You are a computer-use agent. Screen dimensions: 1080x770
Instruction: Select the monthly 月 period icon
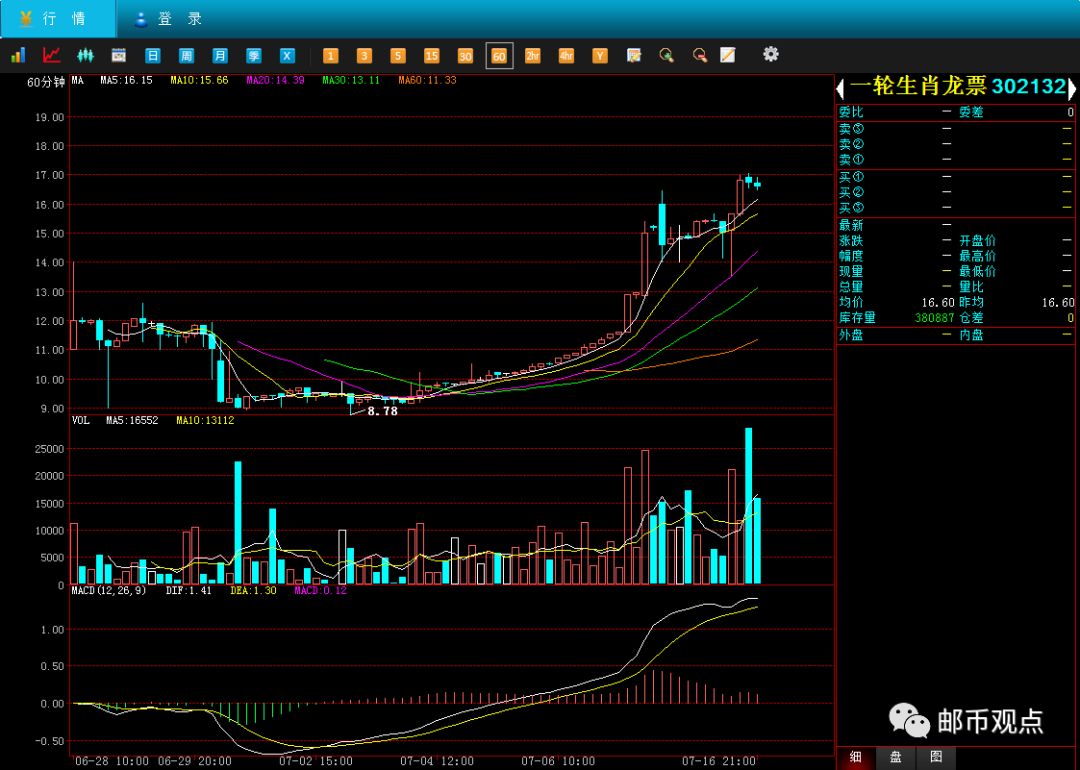pos(220,56)
